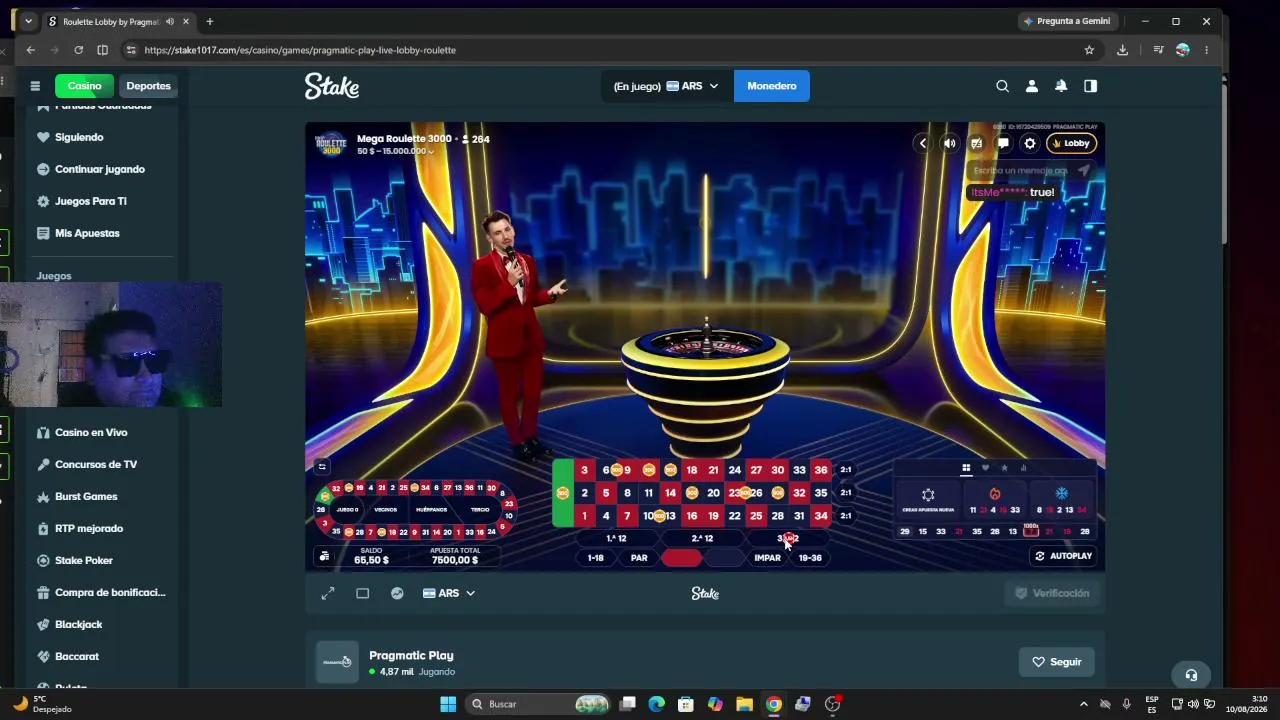The image size is (1280, 720).
Task: Open the Monedero wallet
Action: click(x=772, y=86)
